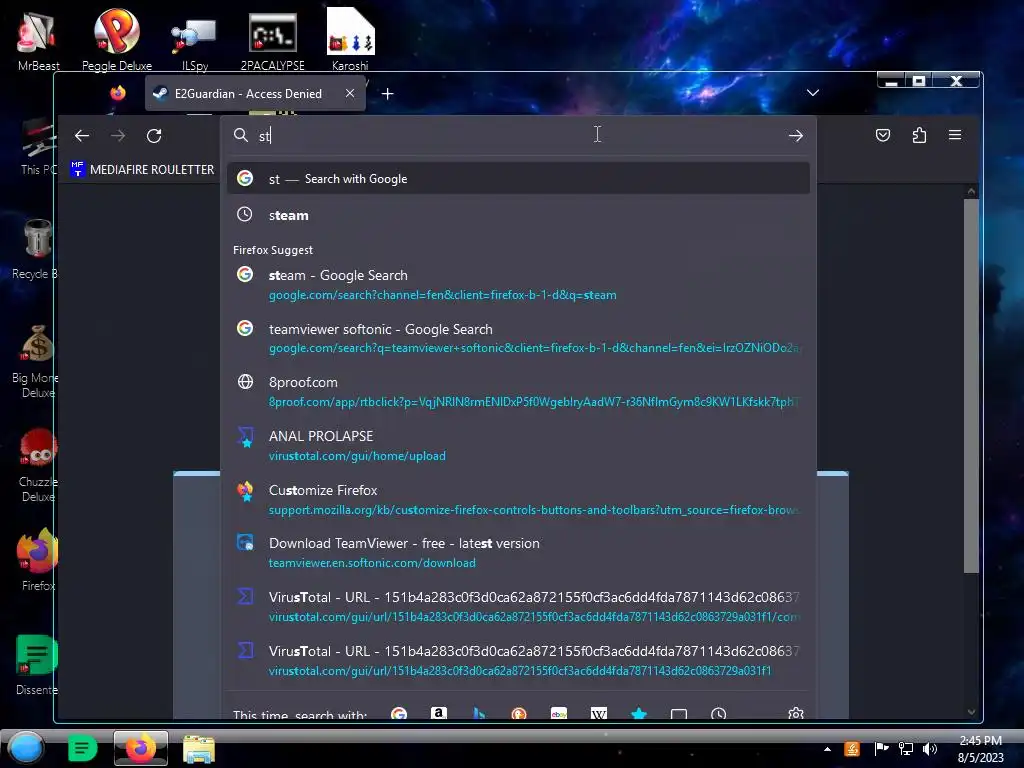Select the Recycle Bin desktop icon
1024x768 pixels.
click(37, 249)
